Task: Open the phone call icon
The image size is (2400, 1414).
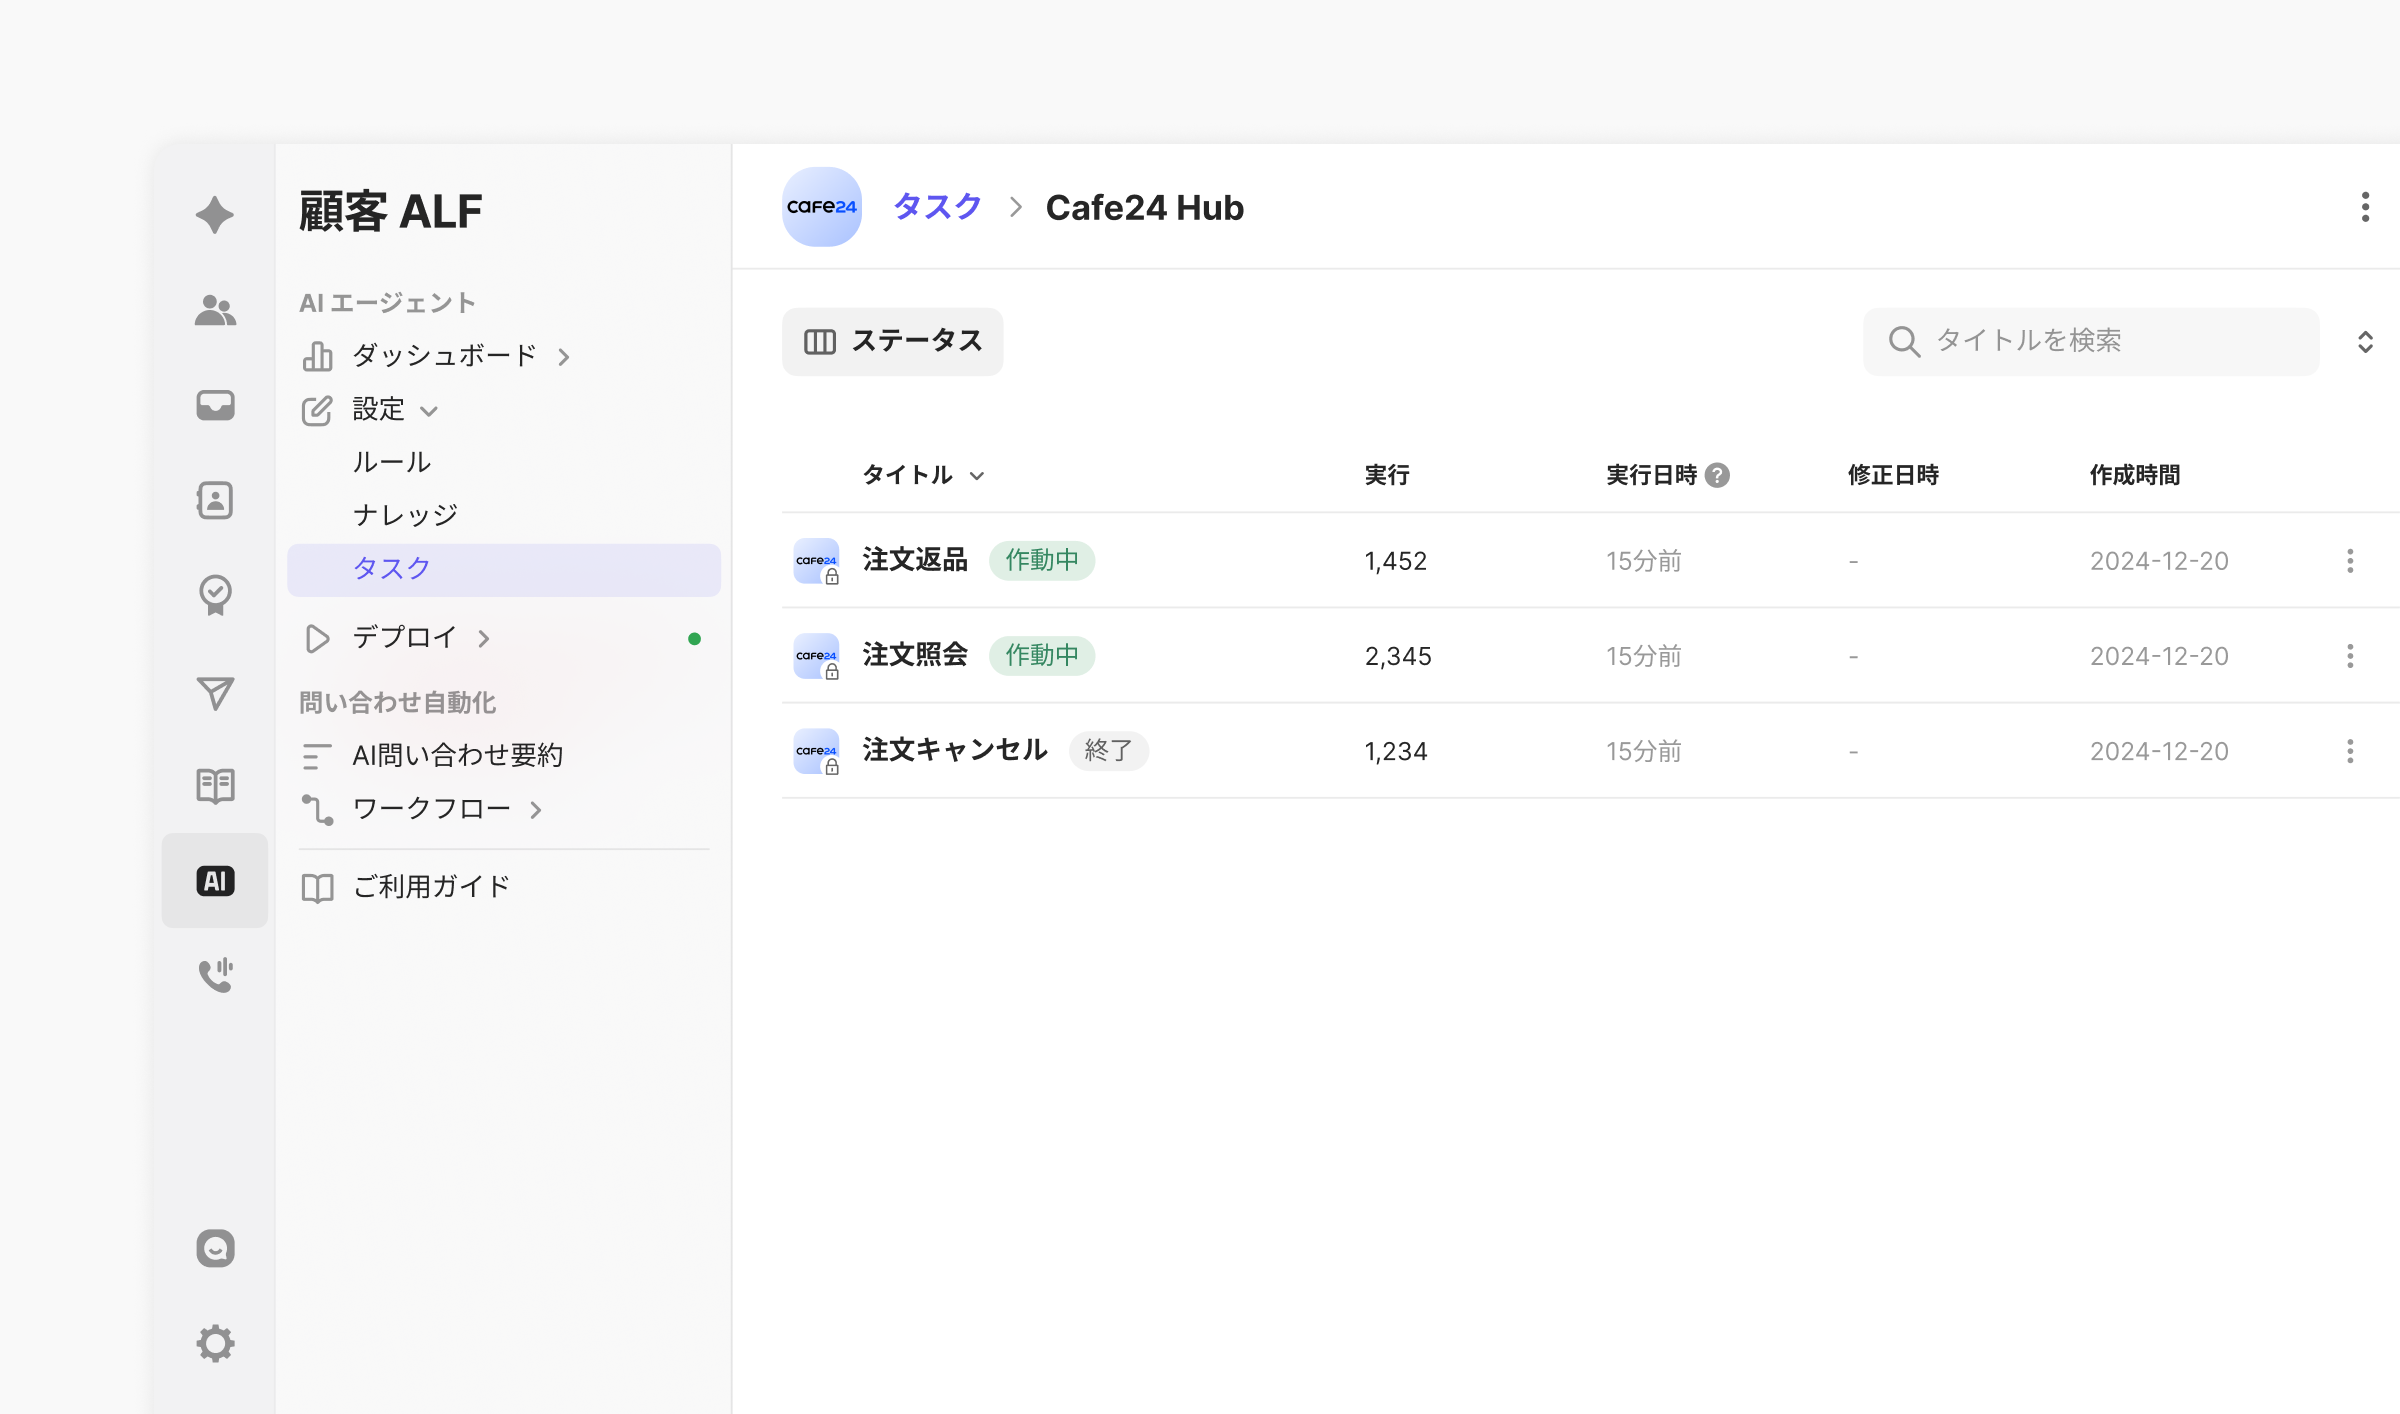Action: [215, 975]
